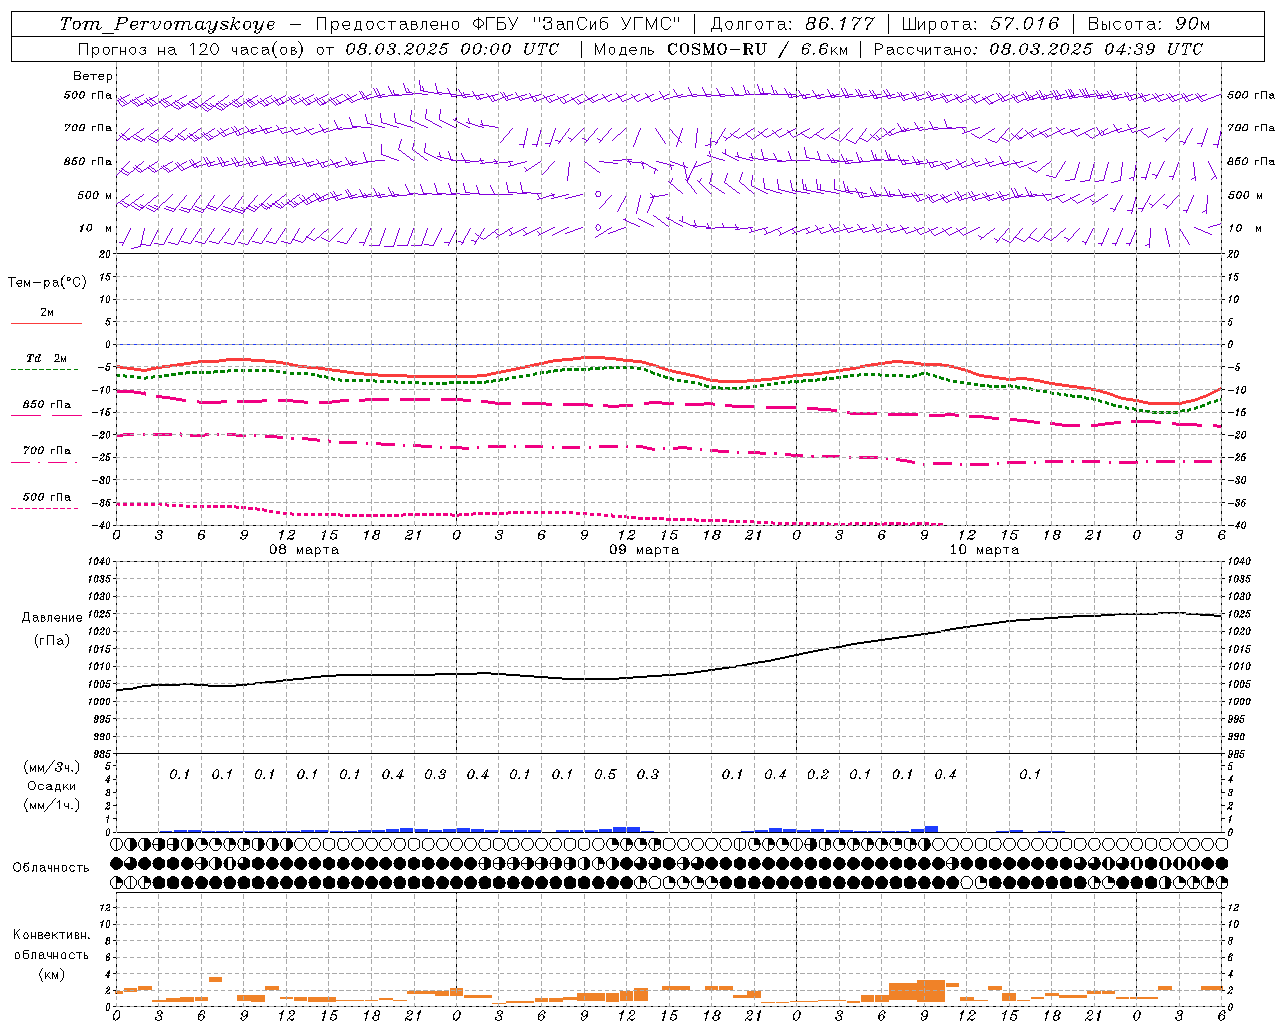Select the Давление panel label
Viewport: 1280px width, 1024px height.
coord(52,618)
